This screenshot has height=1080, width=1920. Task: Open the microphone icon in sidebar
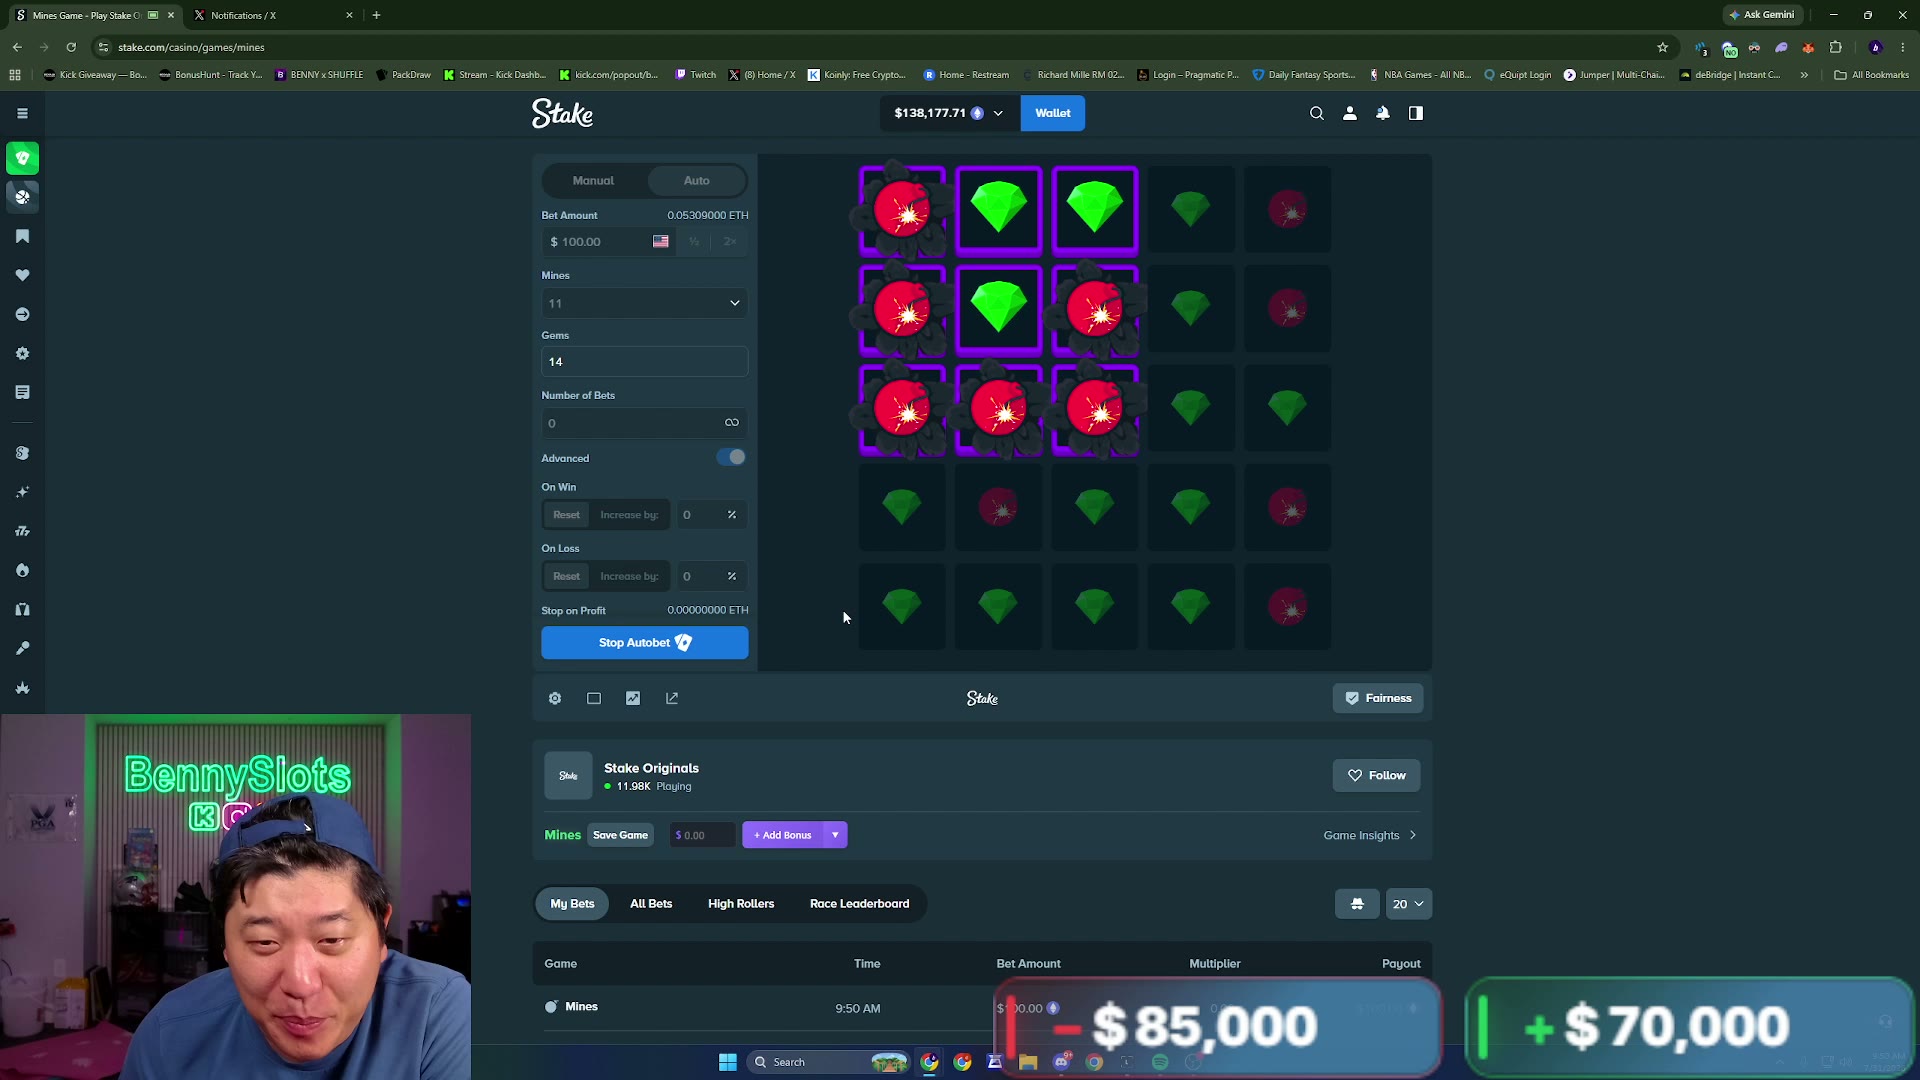point(22,648)
